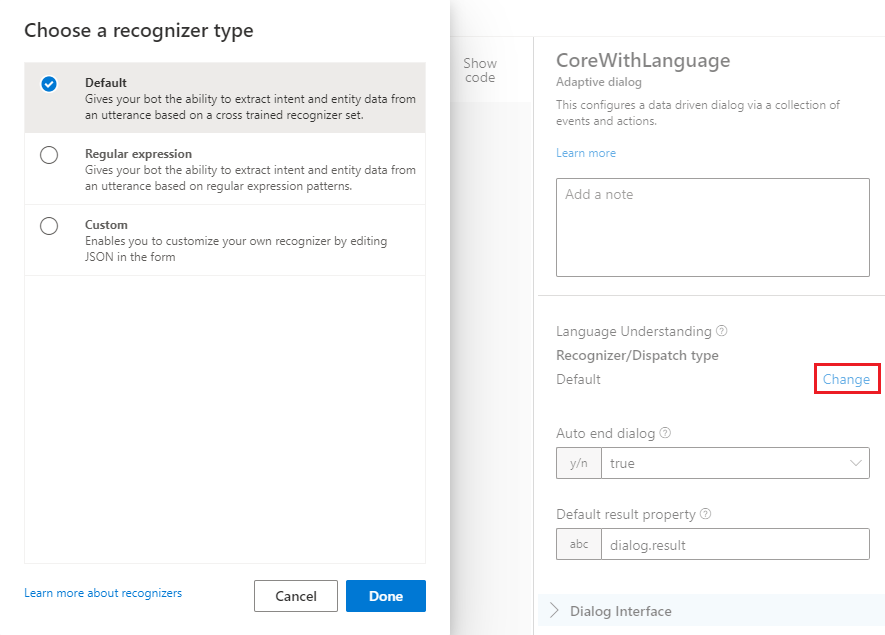885x635 pixels.
Task: Click the Auto end dialog help icon
Action: point(665,434)
